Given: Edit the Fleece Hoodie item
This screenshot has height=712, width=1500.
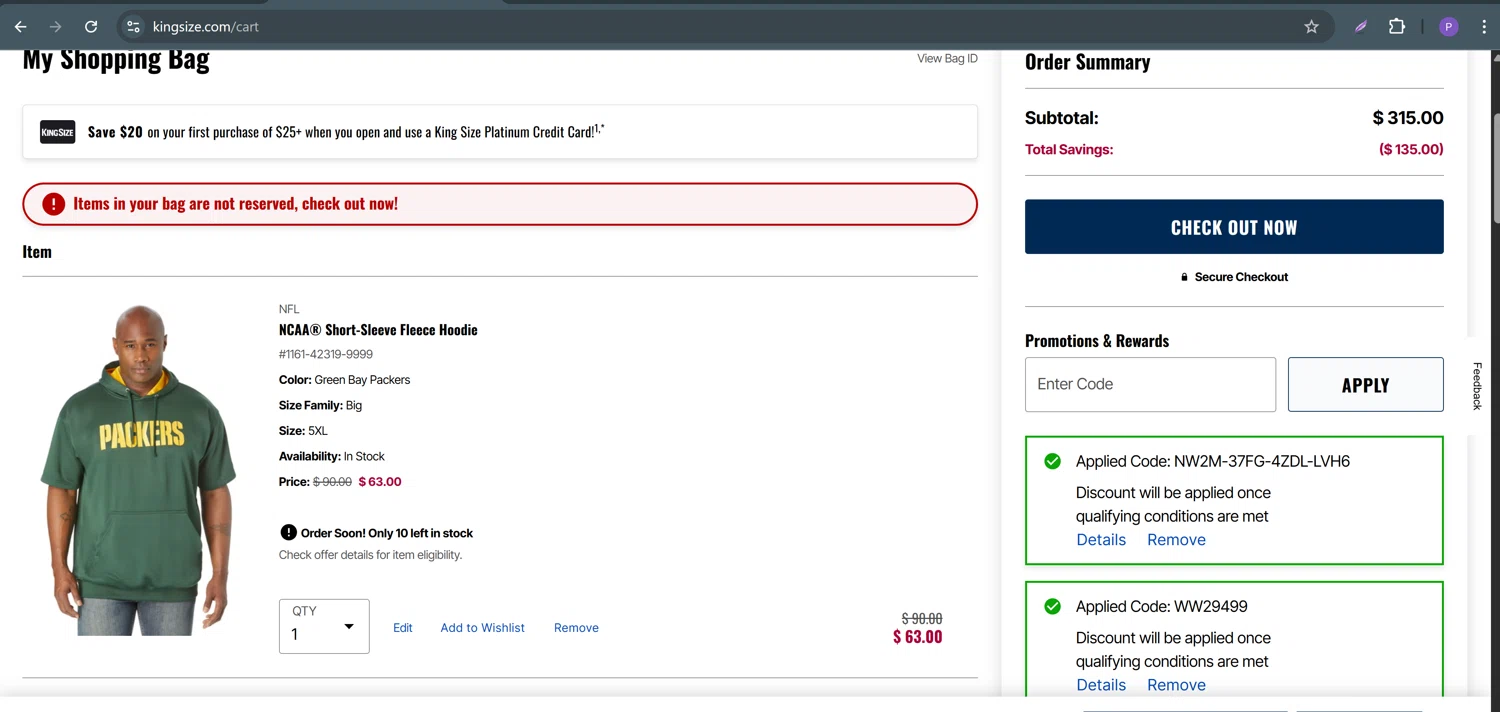Looking at the screenshot, I should pos(403,628).
